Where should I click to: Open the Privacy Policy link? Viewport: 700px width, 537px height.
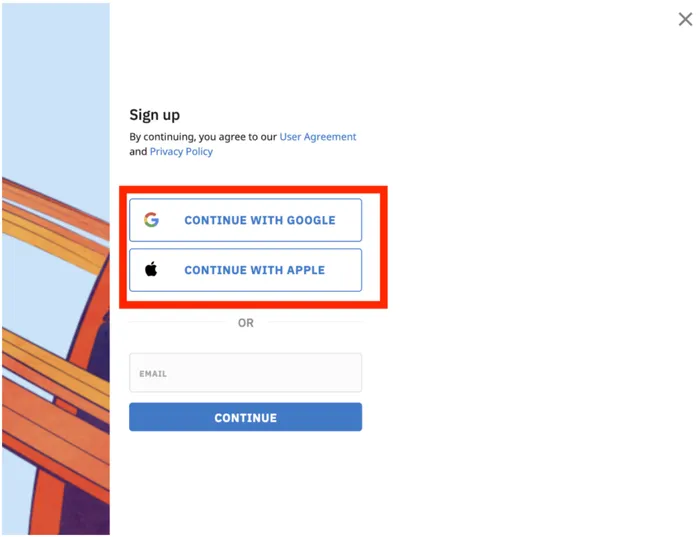pyautogui.click(x=181, y=151)
